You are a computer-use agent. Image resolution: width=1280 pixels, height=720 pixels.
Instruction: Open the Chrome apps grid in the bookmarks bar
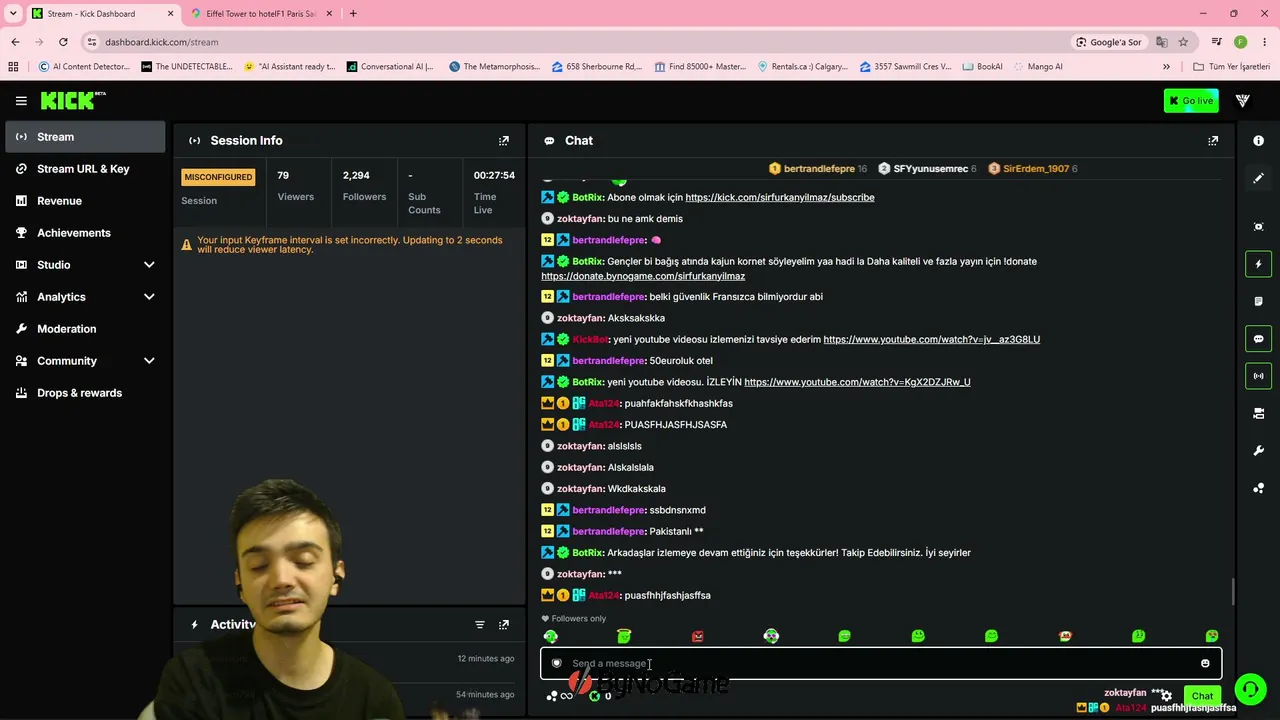pos(13,67)
